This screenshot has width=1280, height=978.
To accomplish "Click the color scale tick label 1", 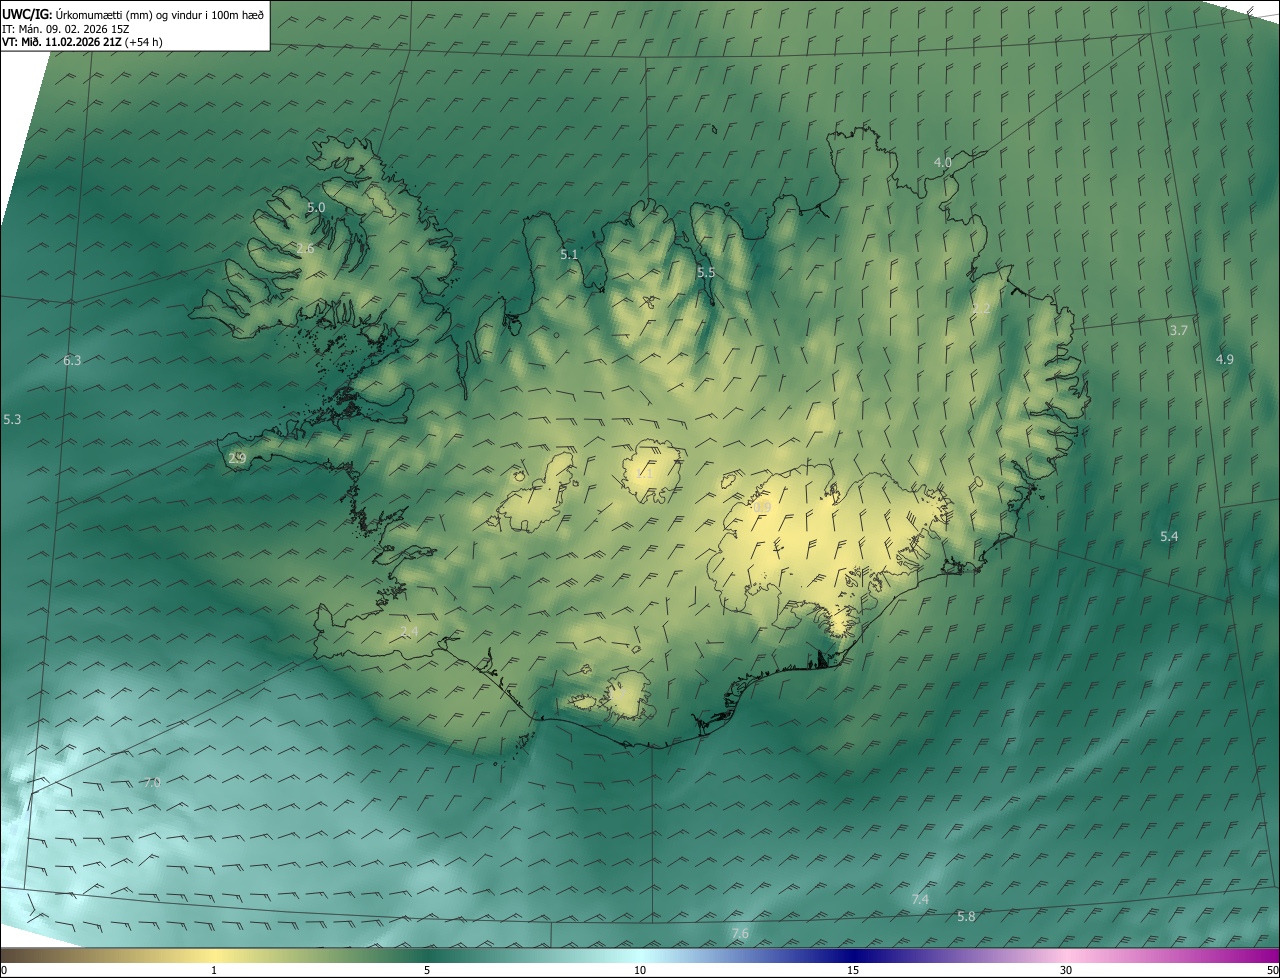I will [x=214, y=970].
